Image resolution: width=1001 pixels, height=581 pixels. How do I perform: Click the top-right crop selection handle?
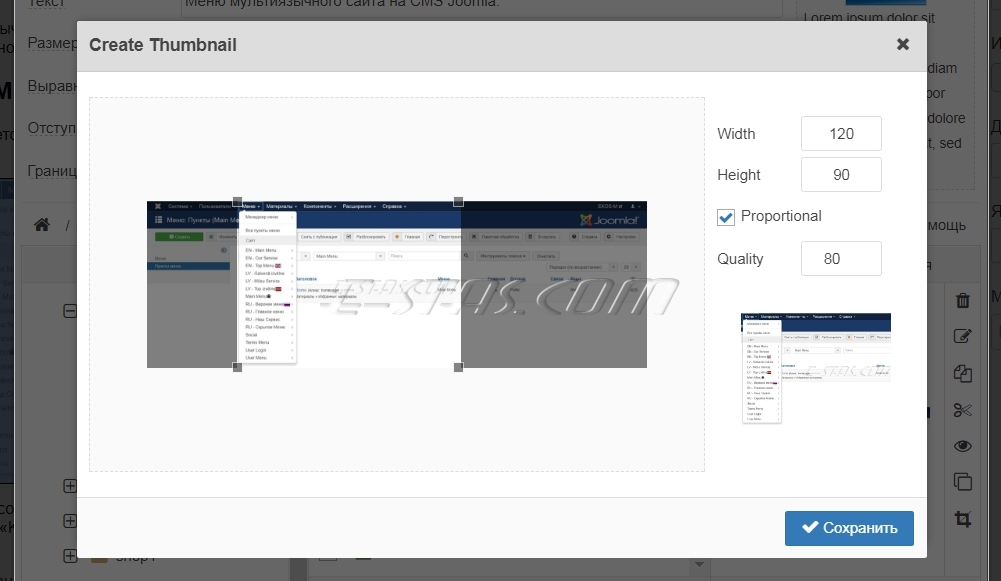click(458, 202)
